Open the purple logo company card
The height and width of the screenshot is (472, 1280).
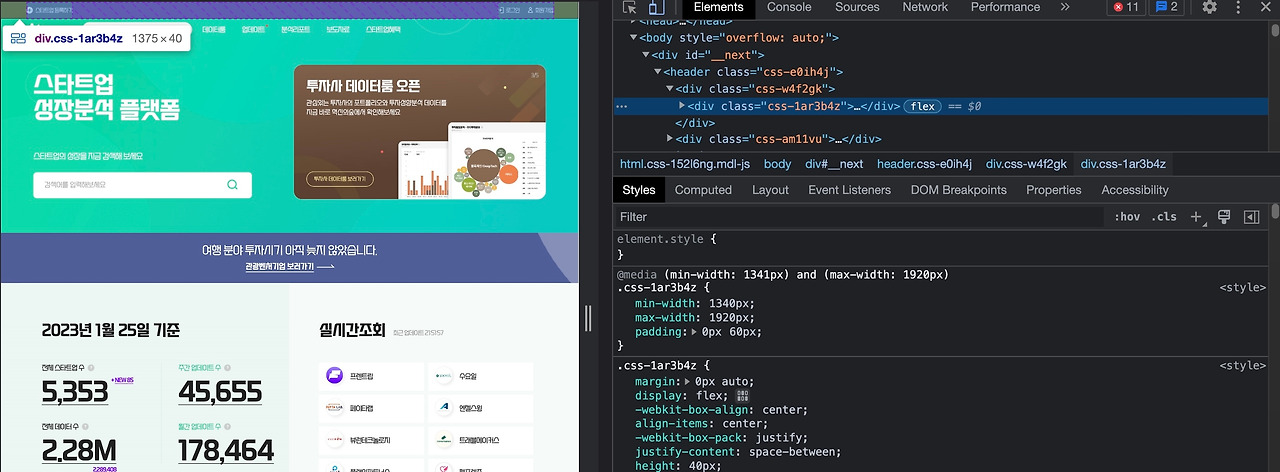coord(370,377)
